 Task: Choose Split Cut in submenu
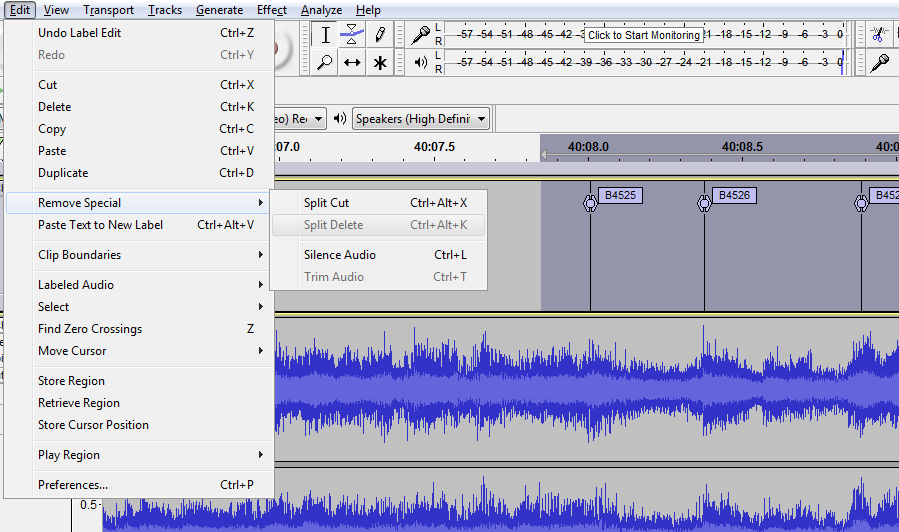click(x=378, y=203)
